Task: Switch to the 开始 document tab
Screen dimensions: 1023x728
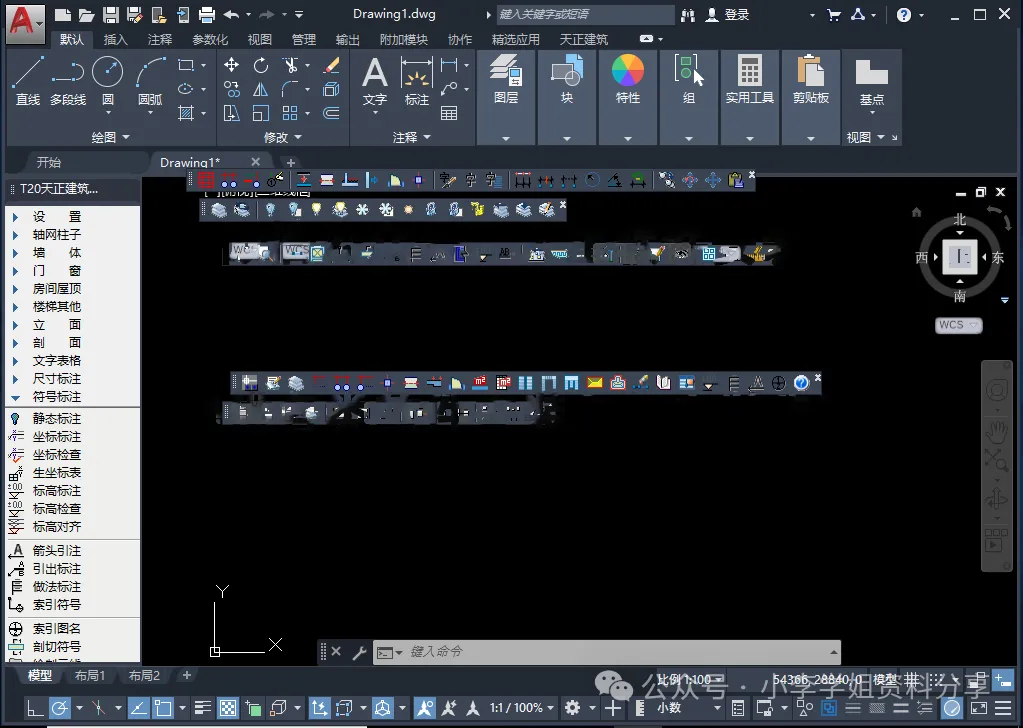Action: (49, 162)
